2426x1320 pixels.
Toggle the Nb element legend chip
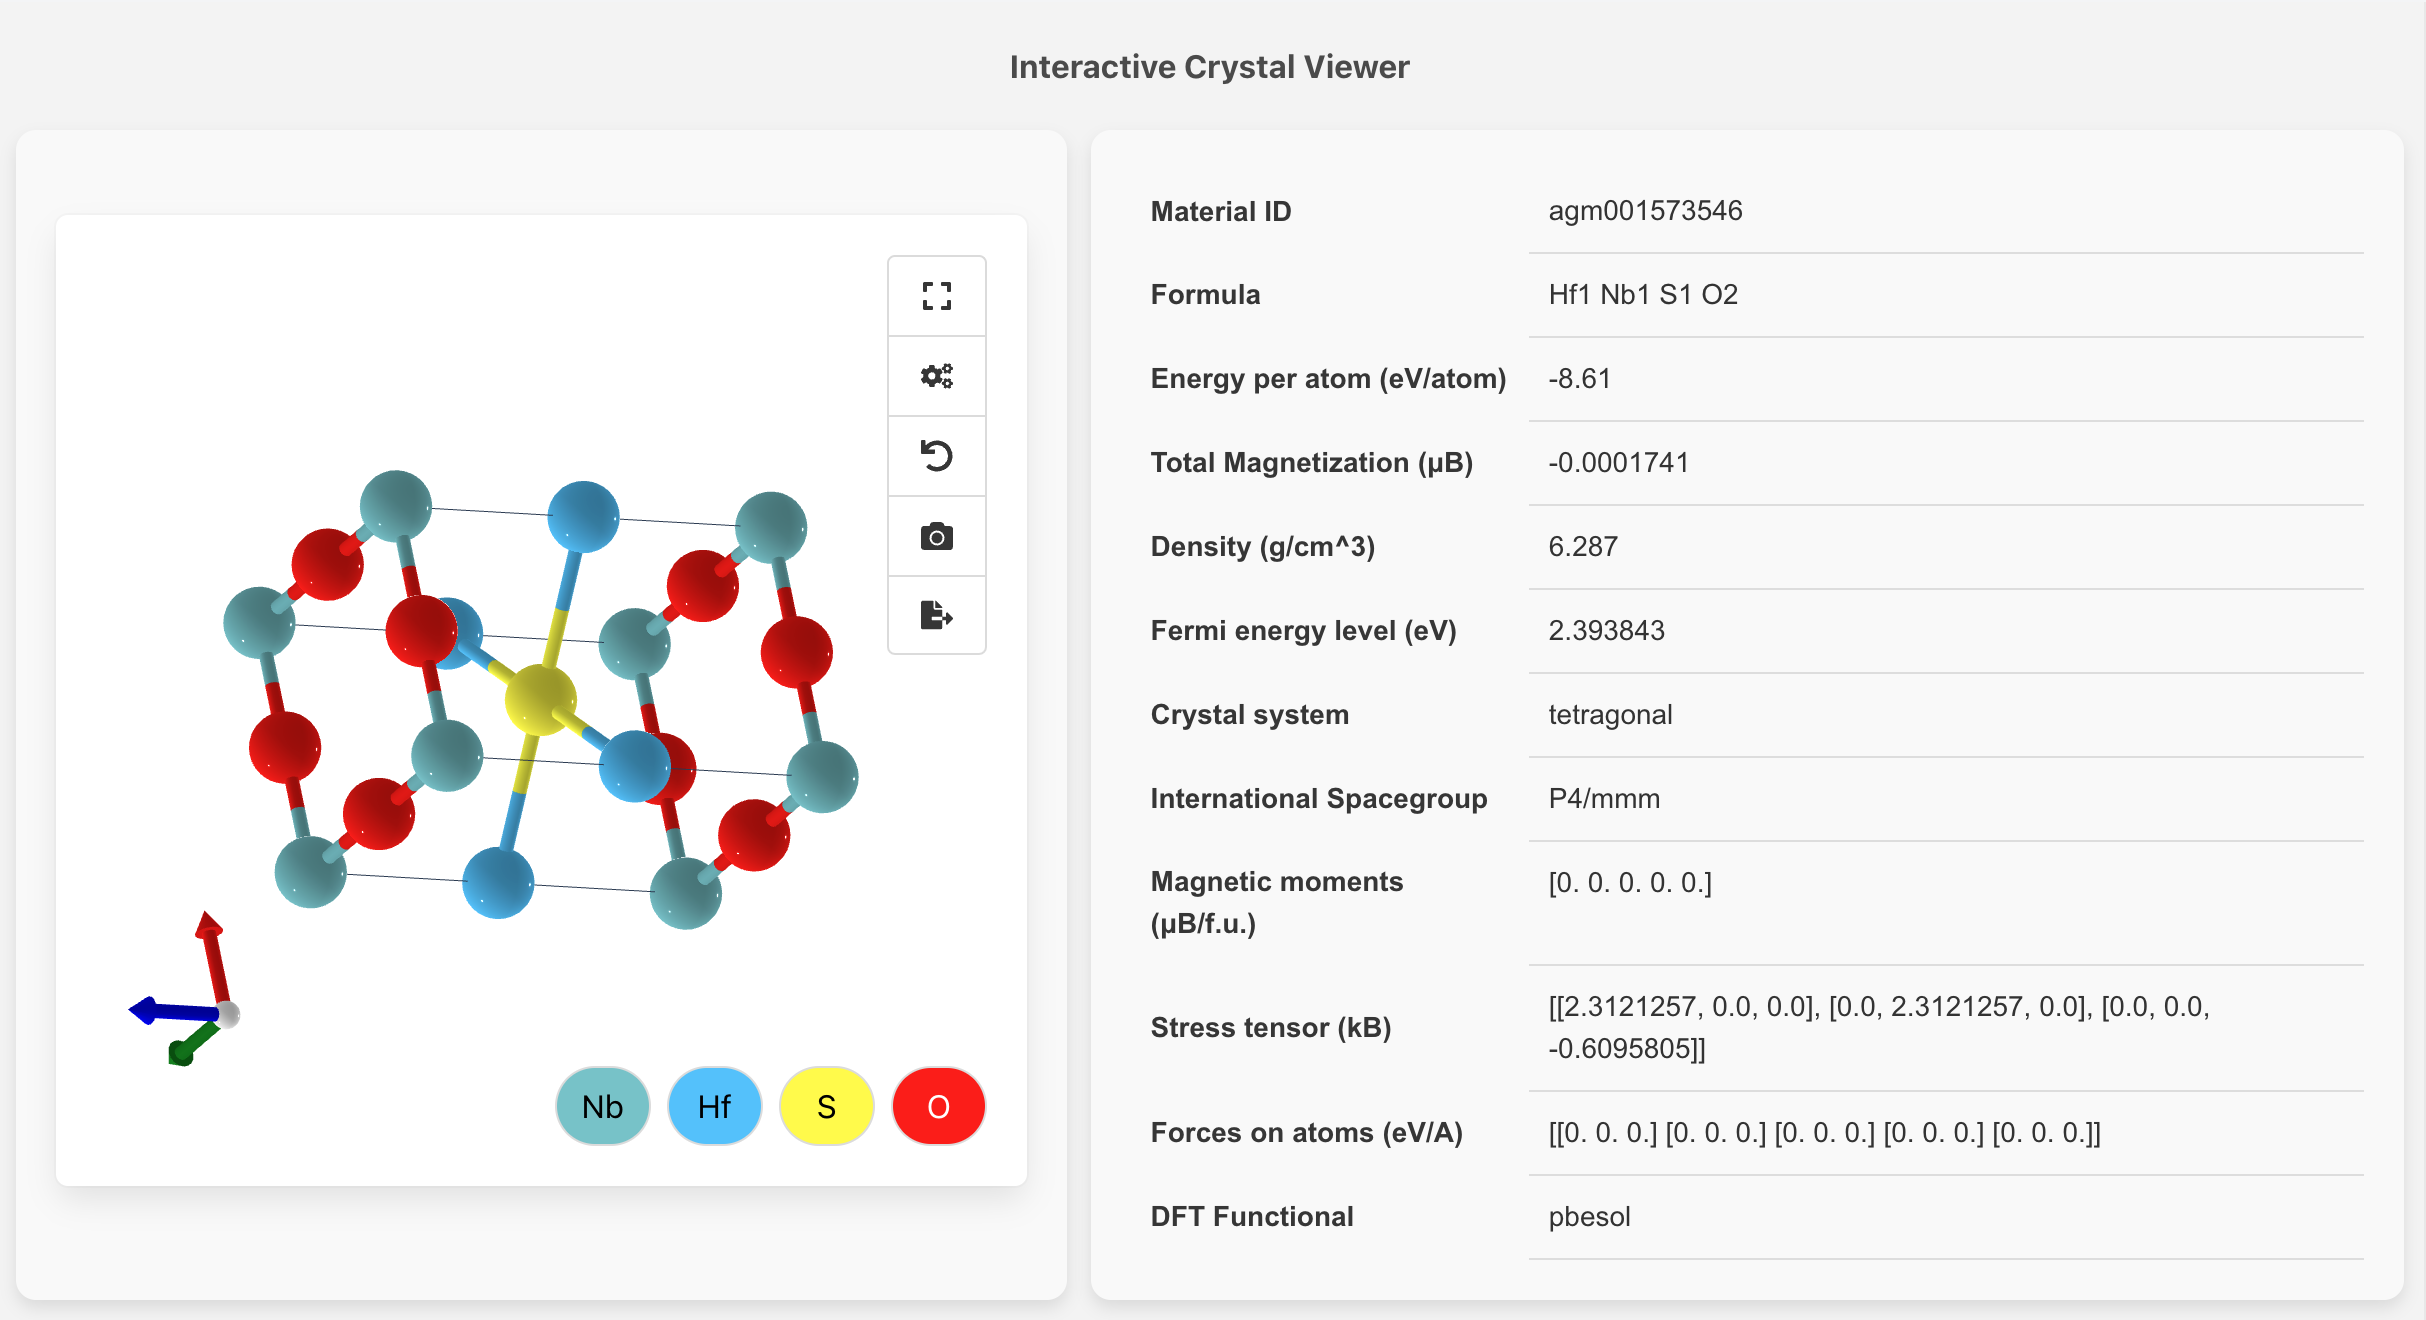[x=603, y=1106]
